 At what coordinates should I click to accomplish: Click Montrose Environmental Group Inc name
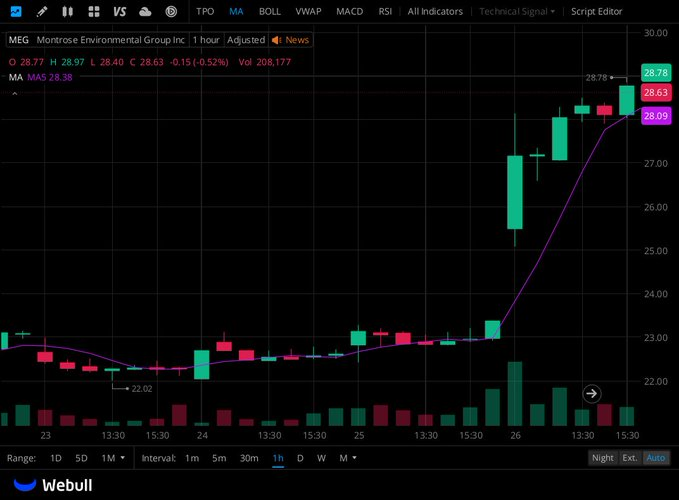point(110,40)
